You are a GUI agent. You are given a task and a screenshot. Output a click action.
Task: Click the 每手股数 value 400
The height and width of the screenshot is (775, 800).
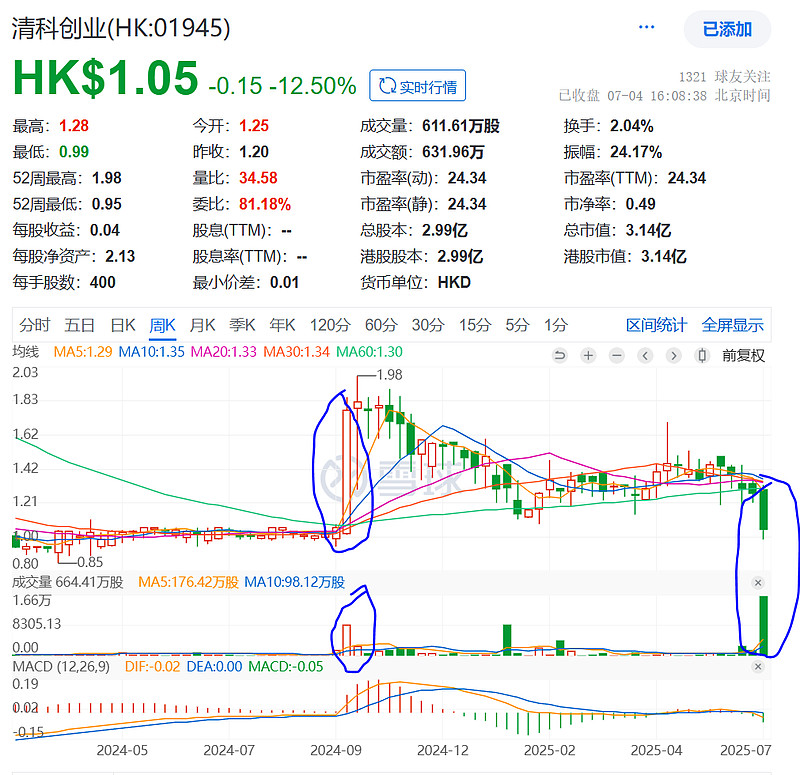click(103, 282)
